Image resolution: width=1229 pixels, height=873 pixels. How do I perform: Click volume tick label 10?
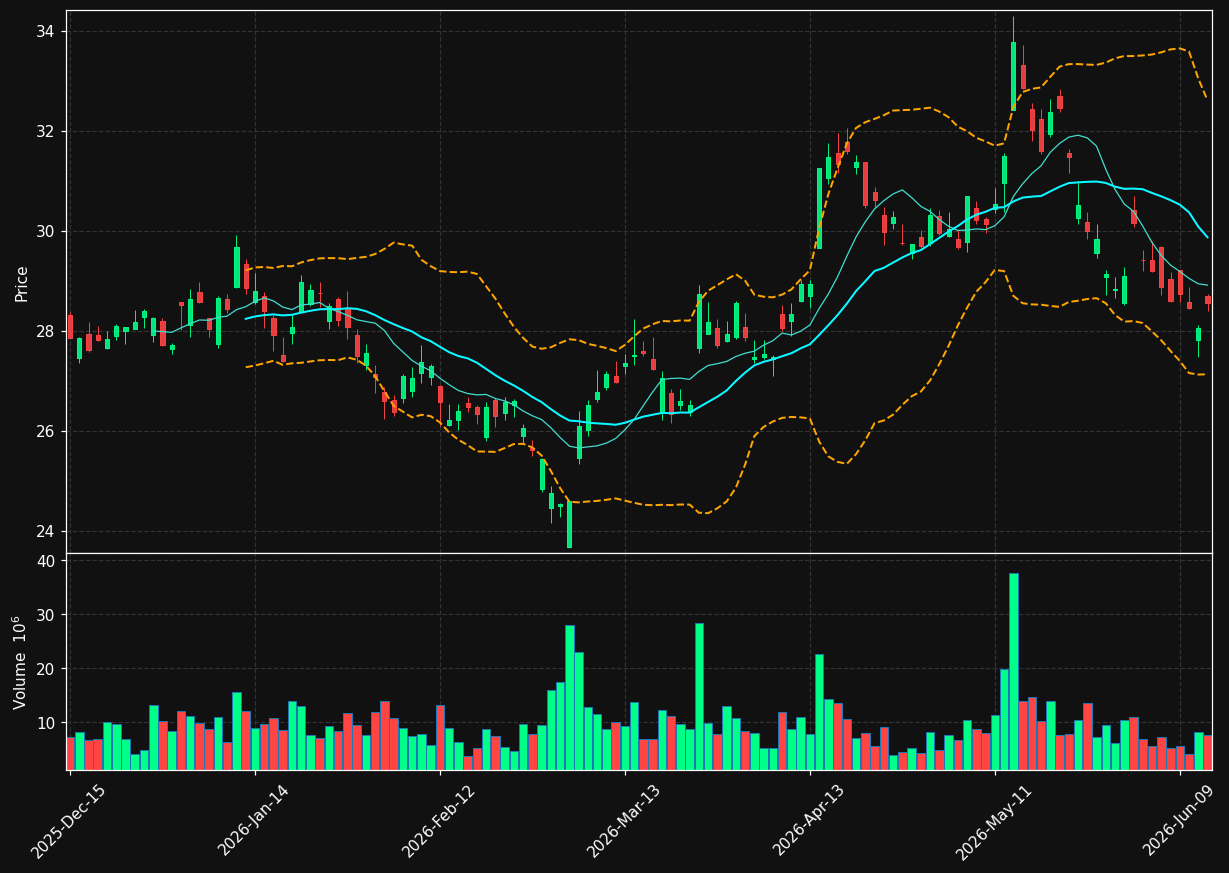(x=47, y=723)
